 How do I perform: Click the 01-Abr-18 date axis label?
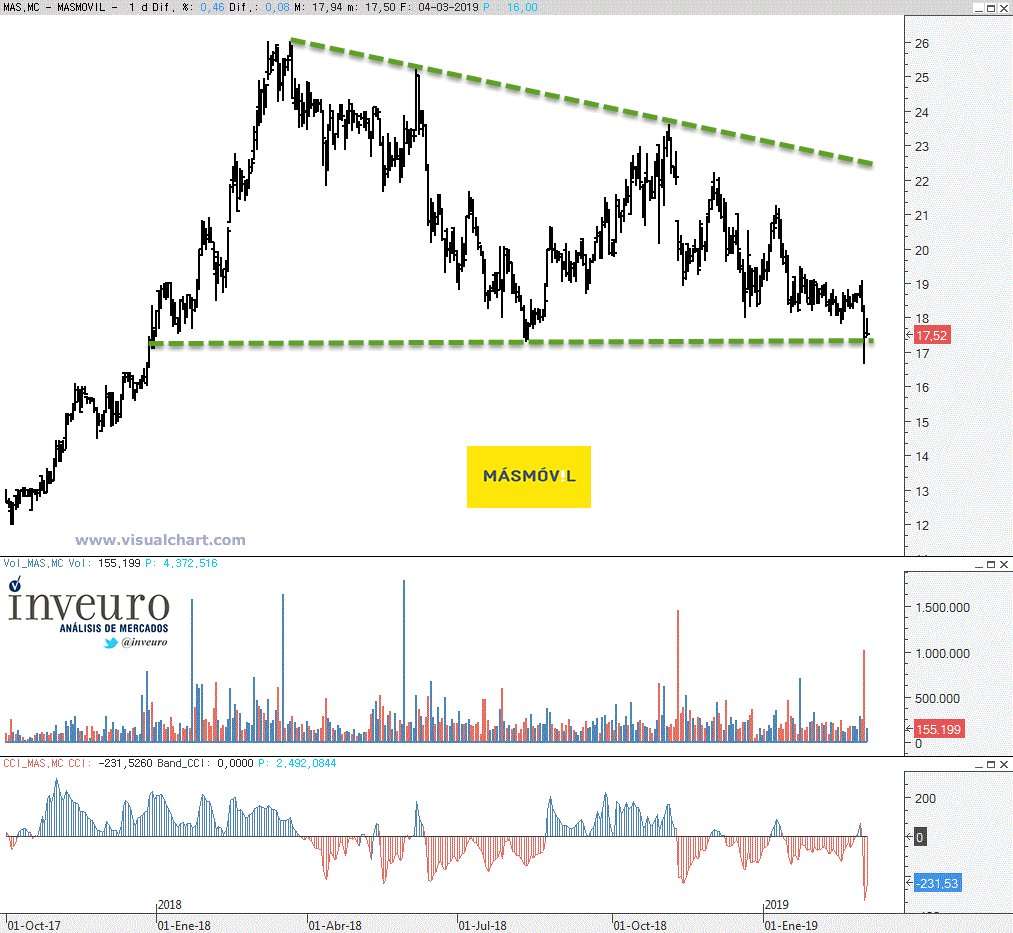[x=335, y=926]
